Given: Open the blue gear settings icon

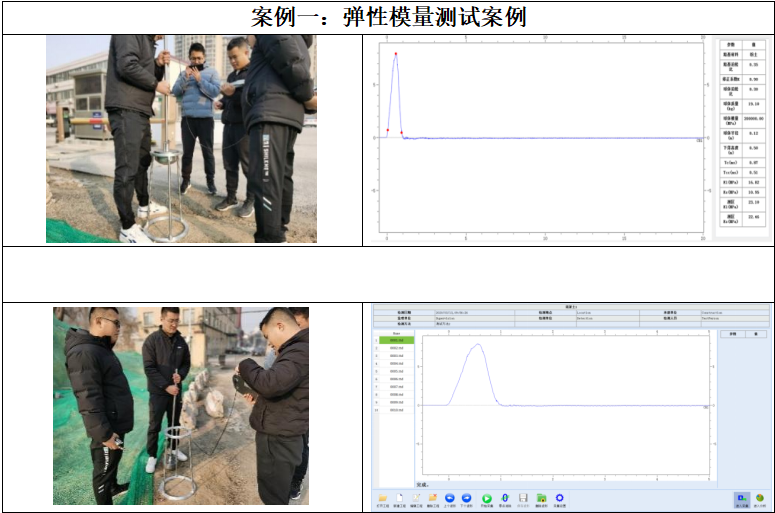Looking at the screenshot, I should click(x=560, y=497).
